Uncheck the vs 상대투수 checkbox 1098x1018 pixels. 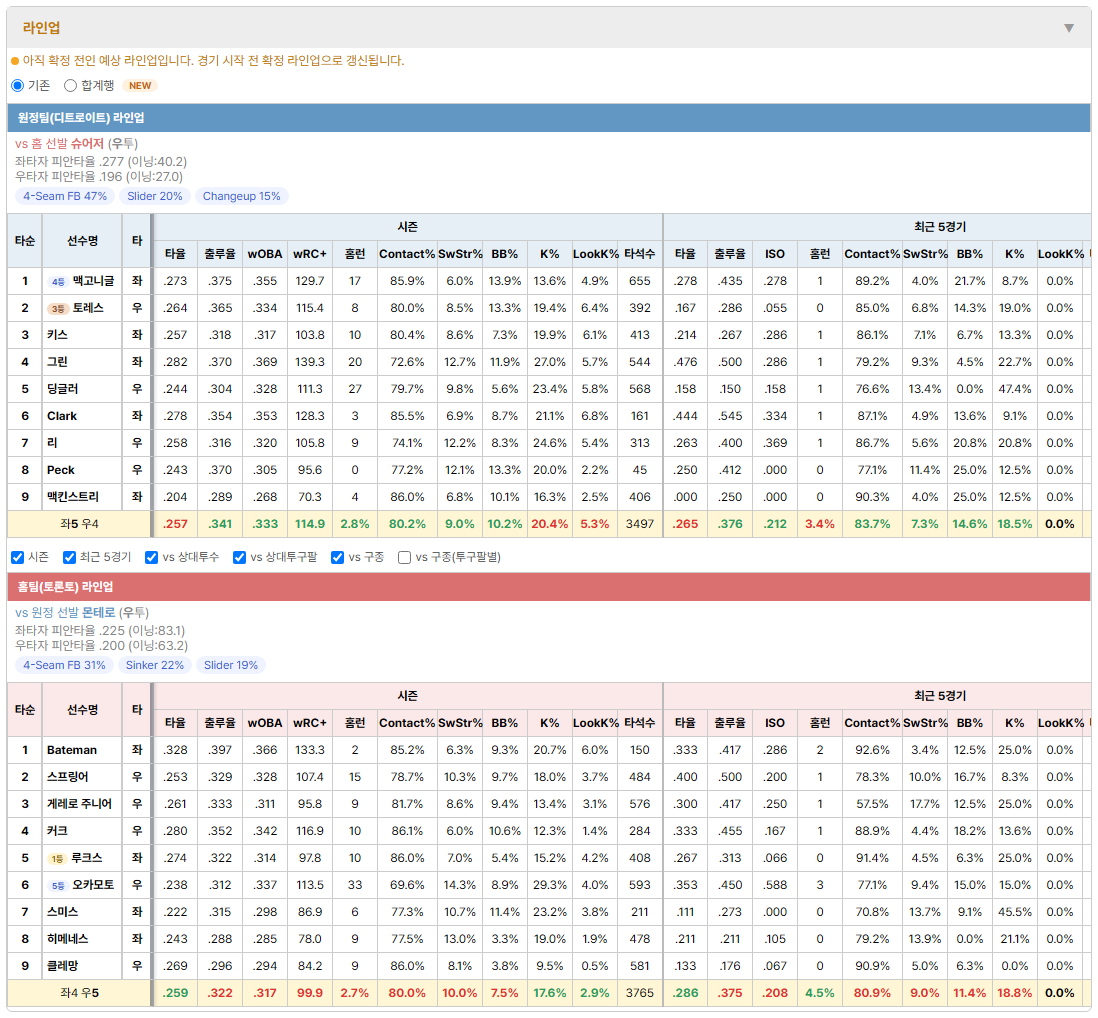click(x=151, y=557)
